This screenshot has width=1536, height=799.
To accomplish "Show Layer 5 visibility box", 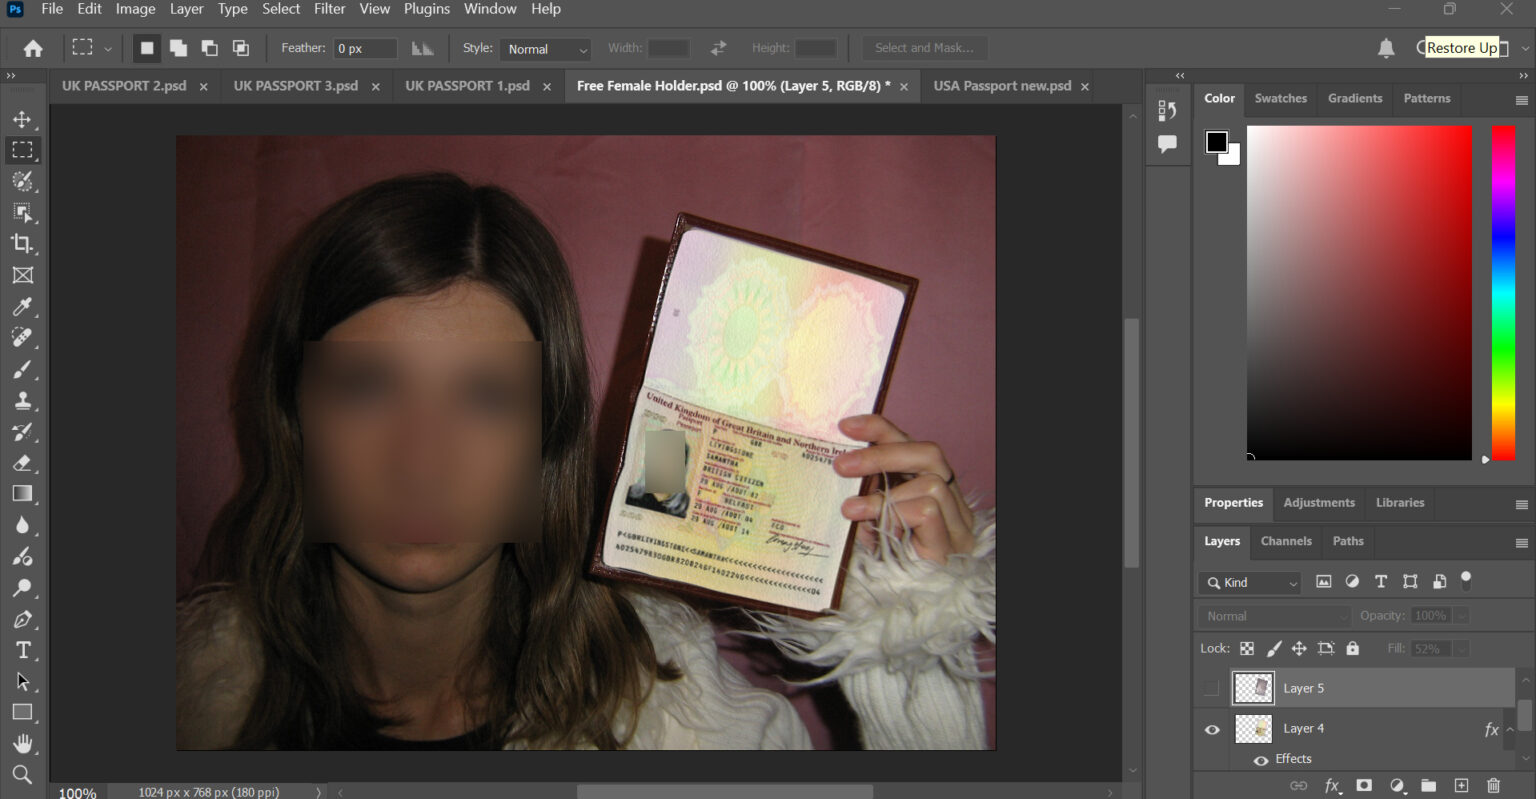I will (x=1212, y=688).
